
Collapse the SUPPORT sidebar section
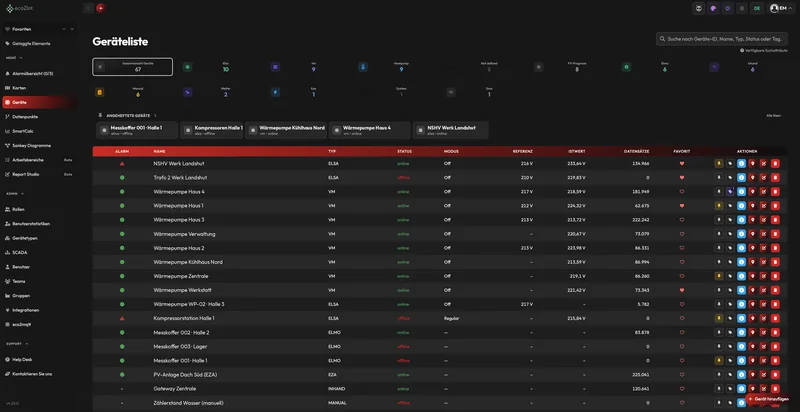(x=27, y=344)
